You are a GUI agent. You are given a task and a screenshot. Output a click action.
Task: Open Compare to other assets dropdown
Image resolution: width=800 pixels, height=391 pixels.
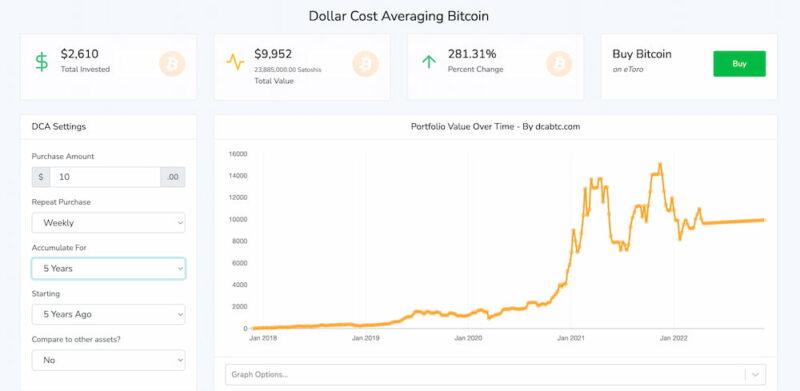[109, 360]
